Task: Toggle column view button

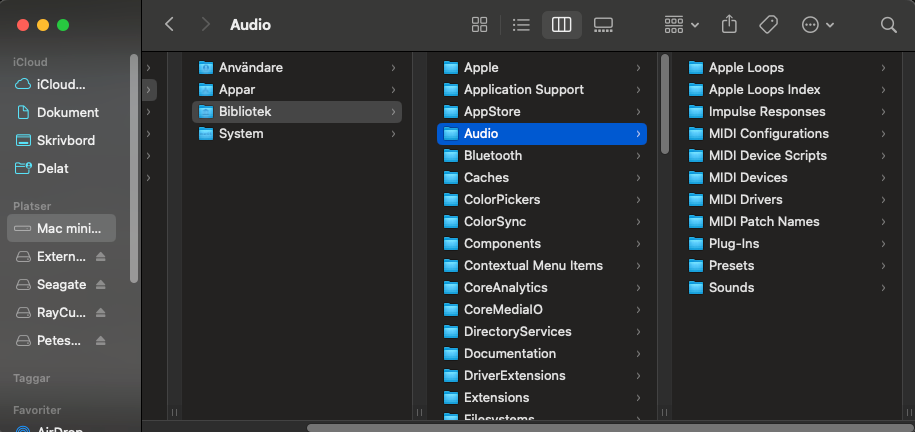Action: [x=561, y=25]
